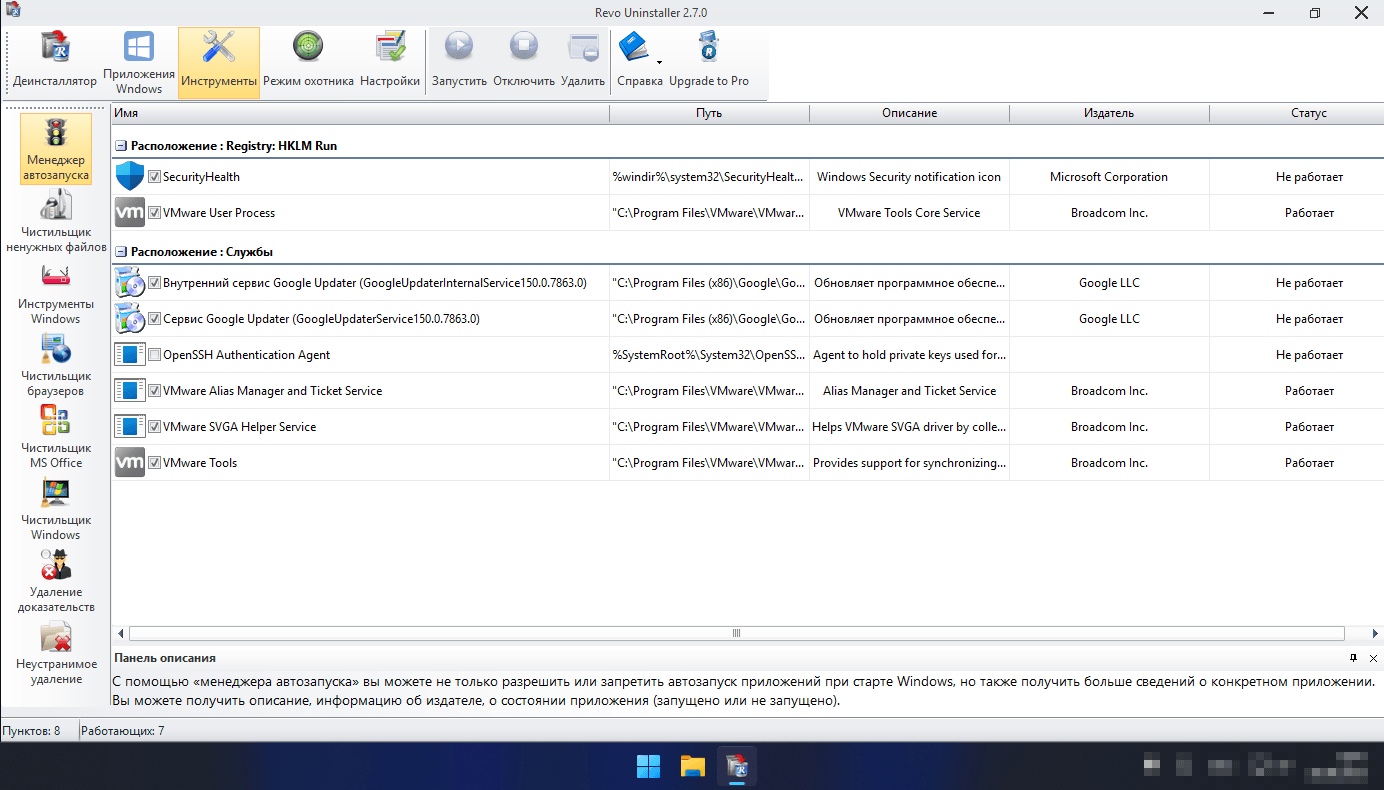
Task: Toggle Внутренний сервис Google Updater checkbox
Action: [154, 283]
